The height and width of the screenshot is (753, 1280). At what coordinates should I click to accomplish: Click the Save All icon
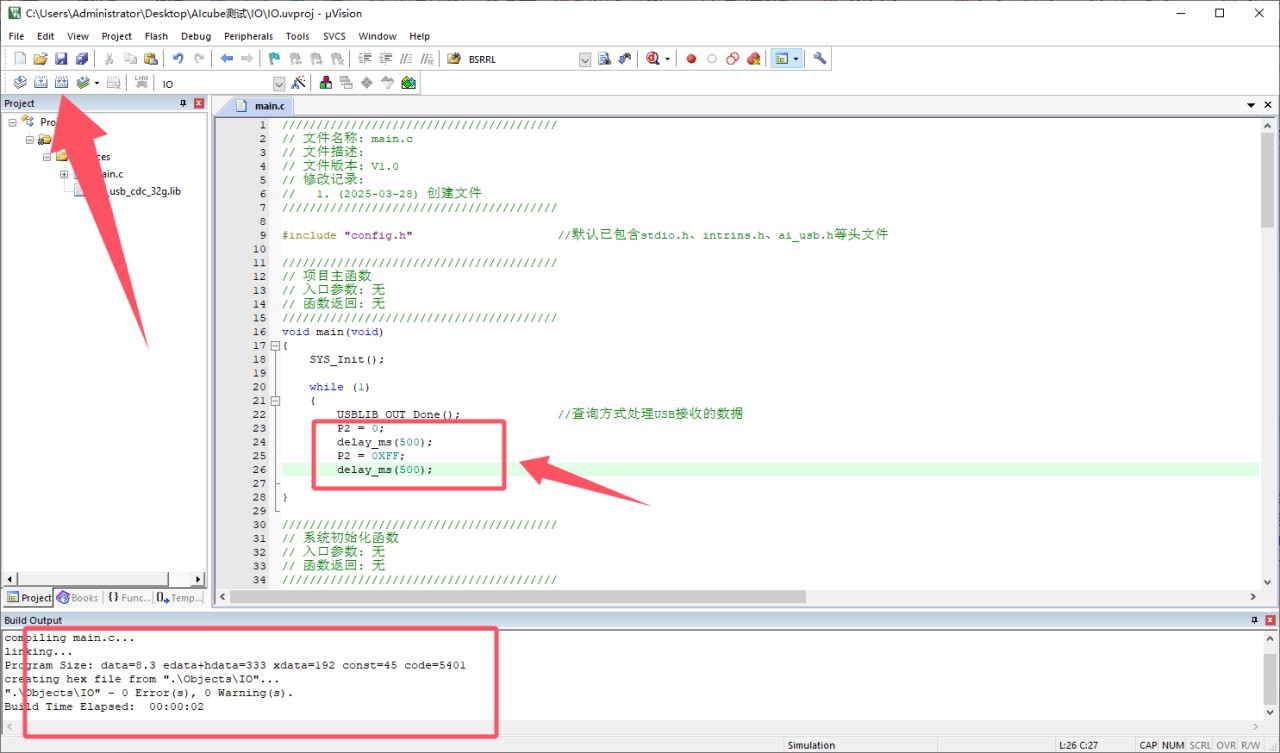82,59
